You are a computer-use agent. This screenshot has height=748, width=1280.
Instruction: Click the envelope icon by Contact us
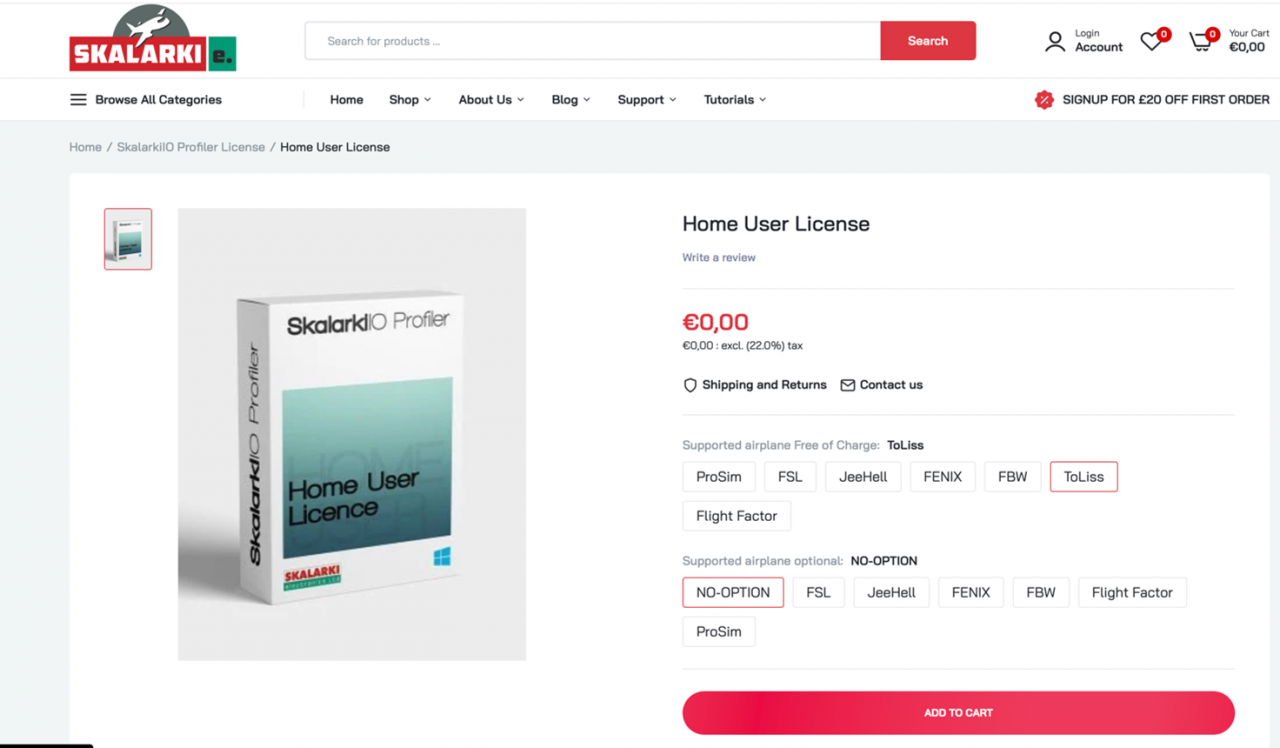point(848,385)
